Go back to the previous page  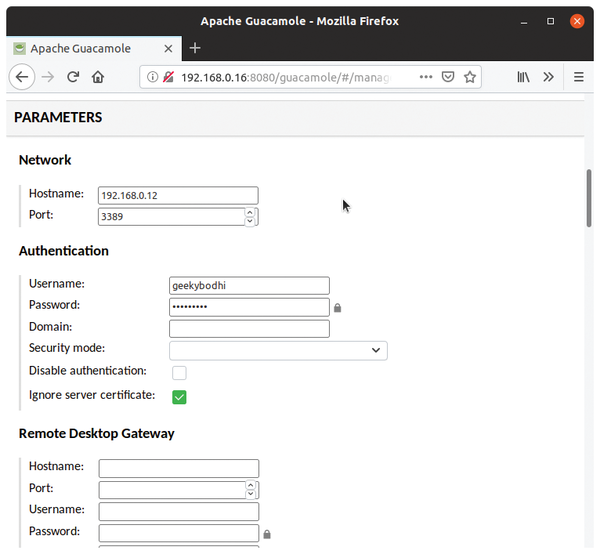(x=22, y=77)
